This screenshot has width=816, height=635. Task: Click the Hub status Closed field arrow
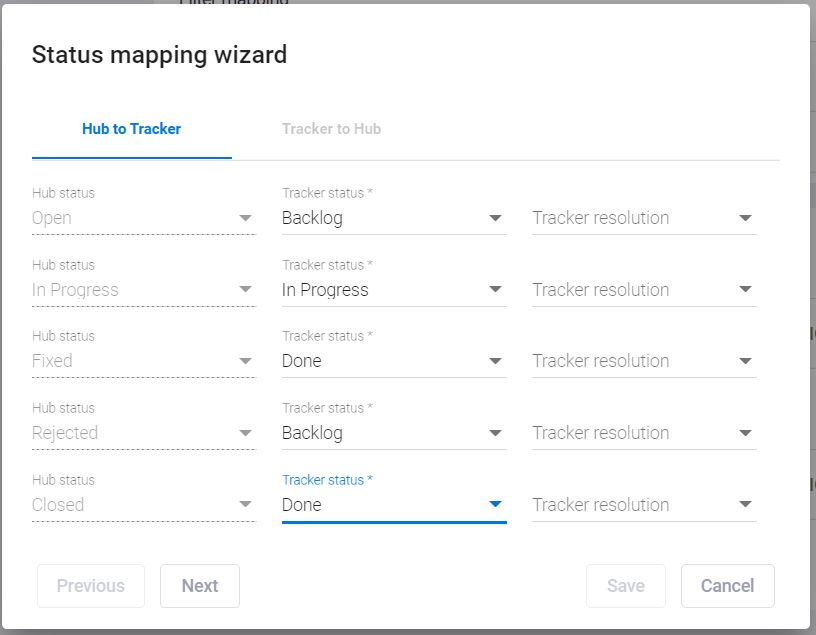[x=245, y=504]
